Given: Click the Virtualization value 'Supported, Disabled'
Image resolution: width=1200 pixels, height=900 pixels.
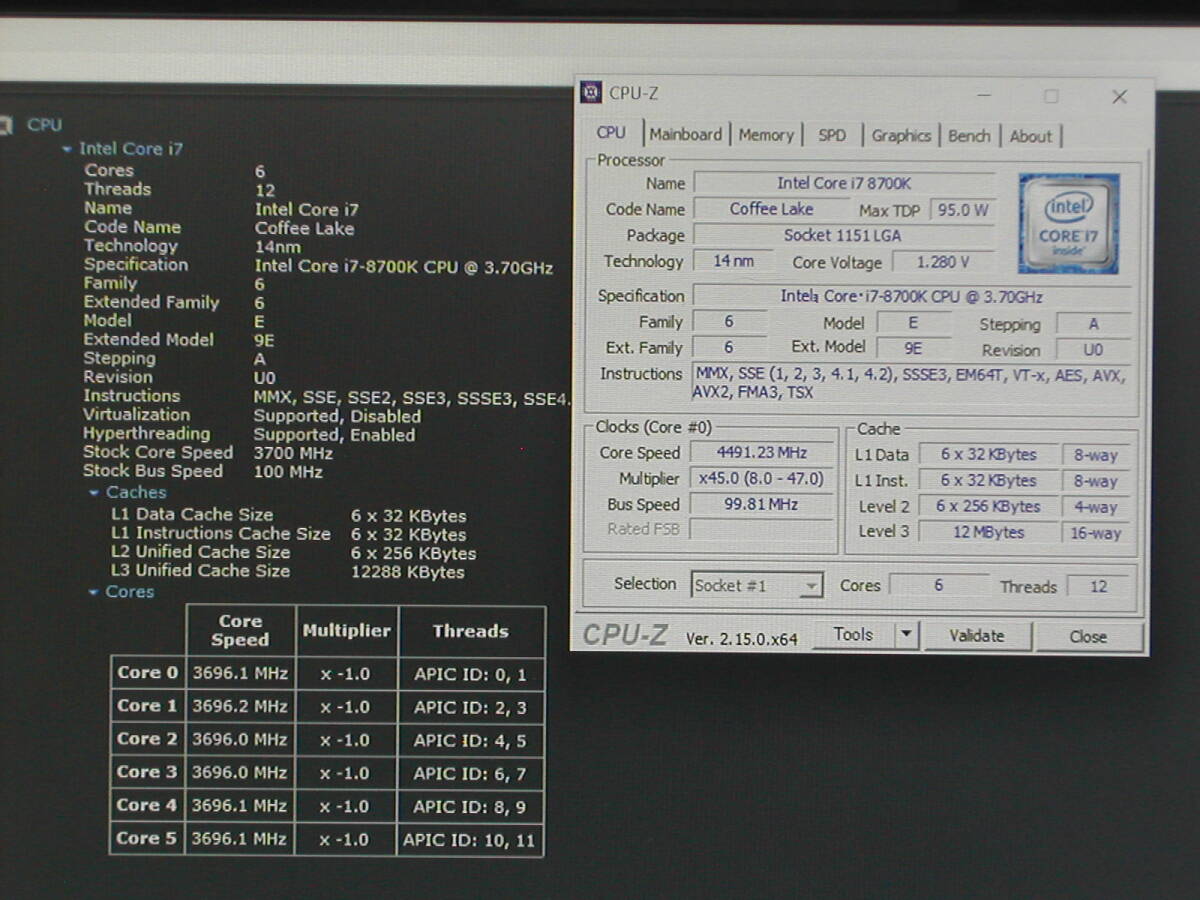Looking at the screenshot, I should pyautogui.click(x=337, y=416).
